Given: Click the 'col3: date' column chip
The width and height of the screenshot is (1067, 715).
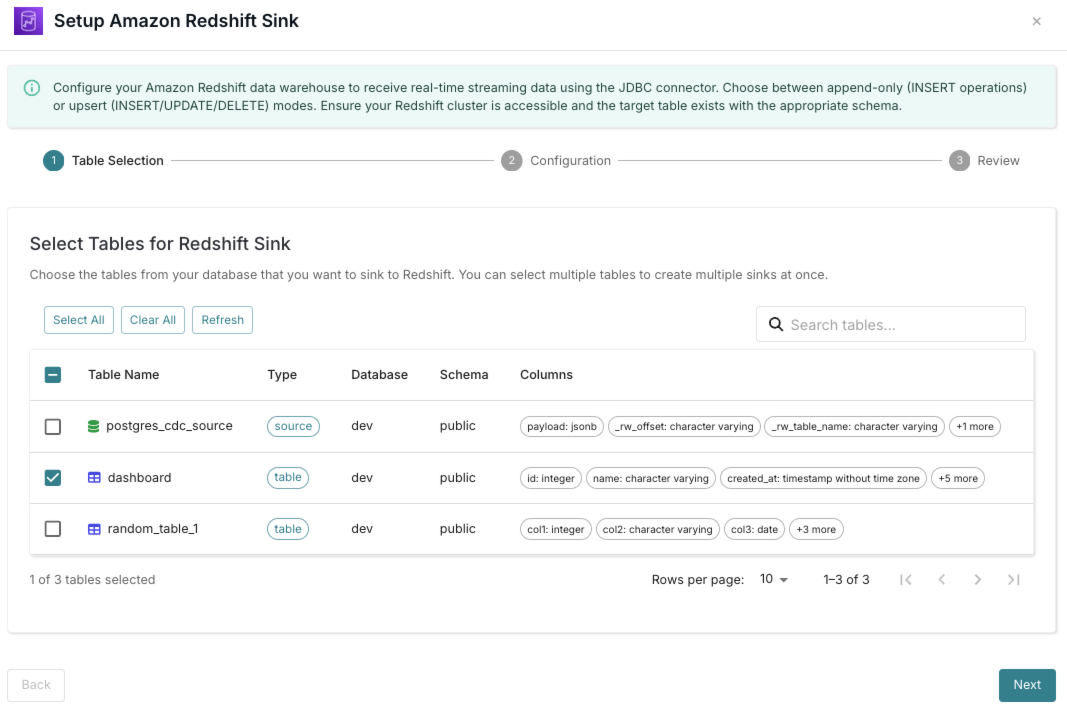Looking at the screenshot, I should (x=754, y=529).
